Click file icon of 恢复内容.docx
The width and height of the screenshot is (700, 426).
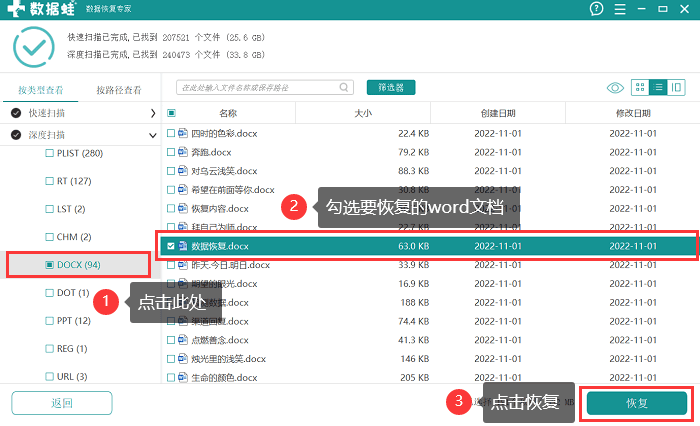point(183,208)
